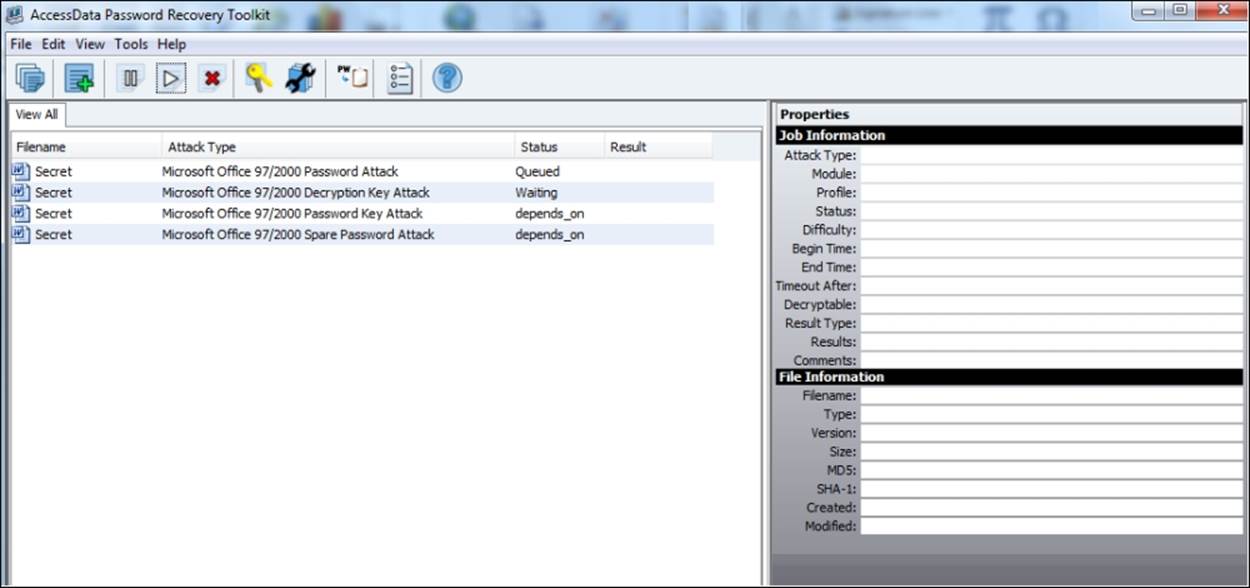Click Word file icon of Decryption Key Attack row
The height and width of the screenshot is (588, 1250).
pyautogui.click(x=21, y=192)
